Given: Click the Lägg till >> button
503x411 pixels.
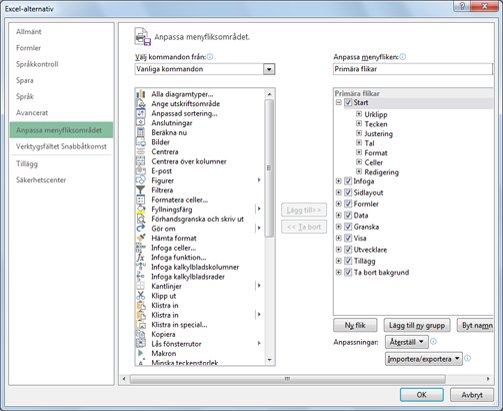Looking at the screenshot, I should coord(304,210).
